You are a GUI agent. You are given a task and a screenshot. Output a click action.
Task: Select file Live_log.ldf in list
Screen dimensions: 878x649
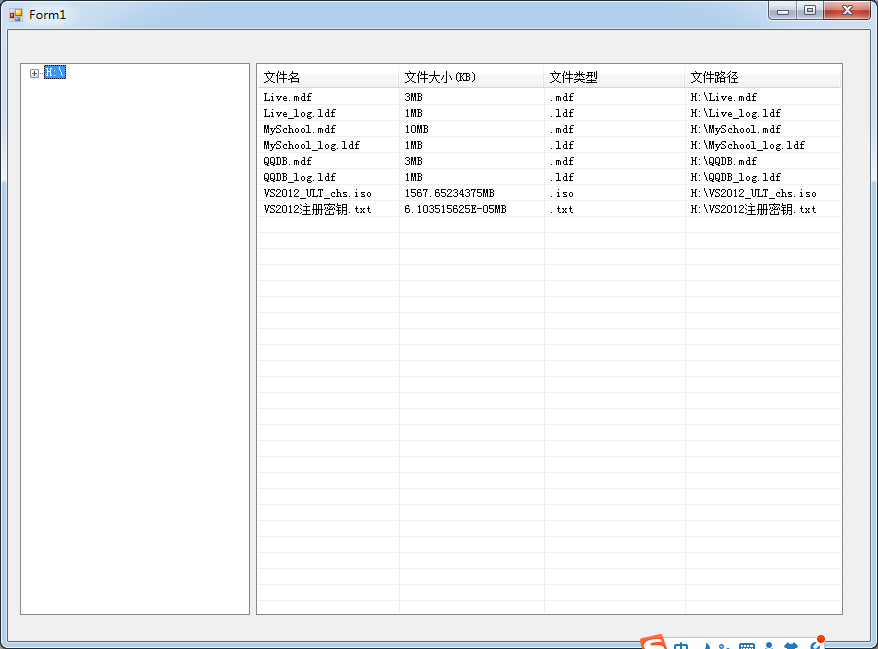[300, 113]
